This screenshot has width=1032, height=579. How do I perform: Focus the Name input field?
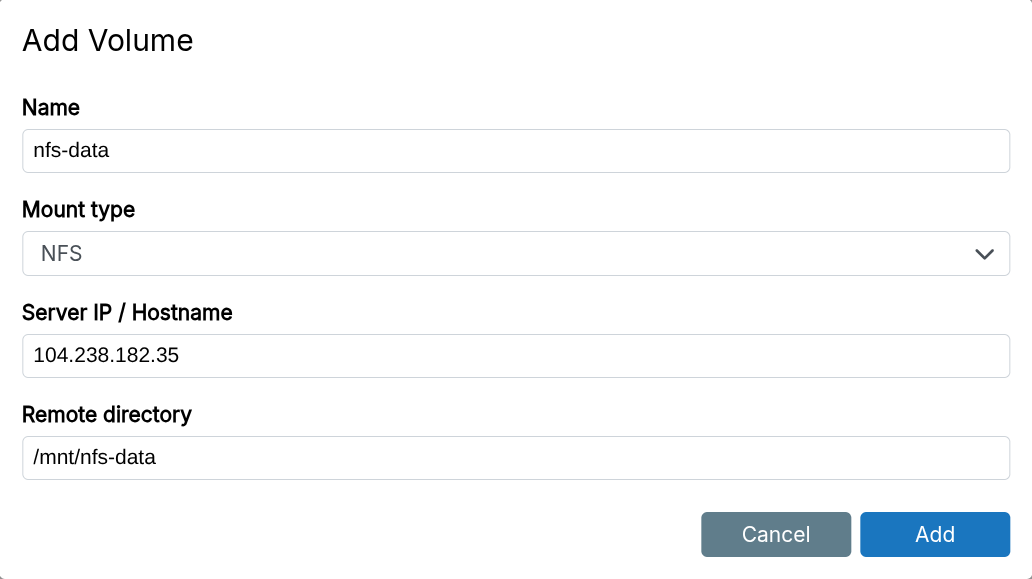pos(515,151)
